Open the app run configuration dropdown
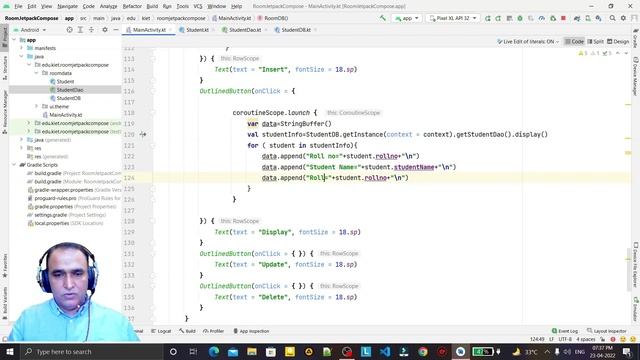The width and height of the screenshot is (640, 360). pos(407,18)
